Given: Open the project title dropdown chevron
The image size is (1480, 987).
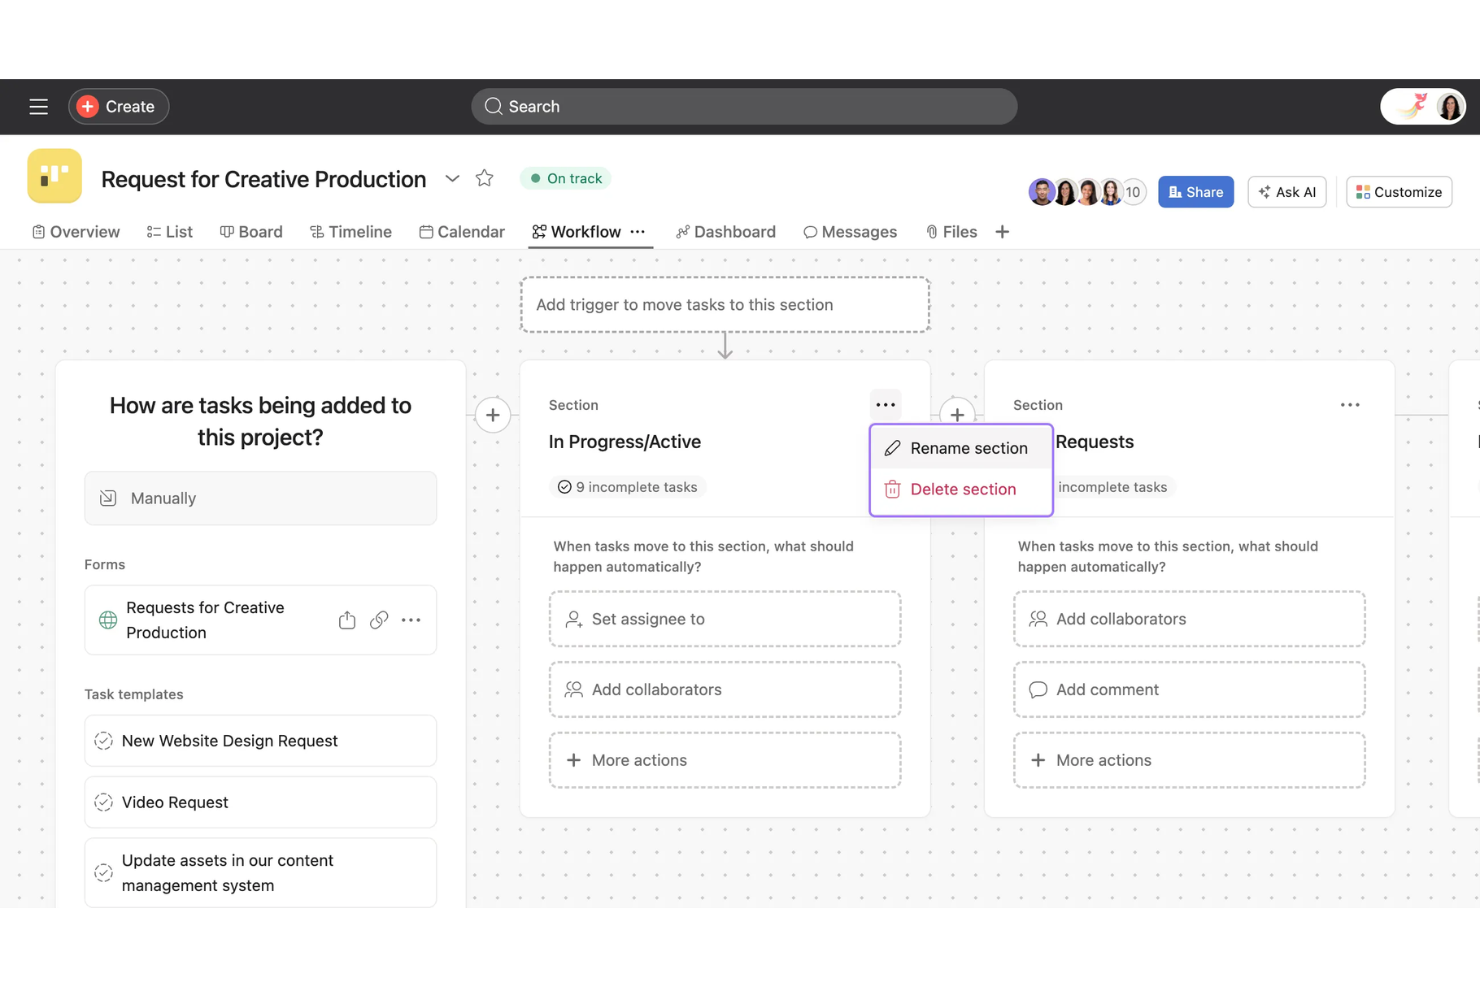Looking at the screenshot, I should pos(452,178).
